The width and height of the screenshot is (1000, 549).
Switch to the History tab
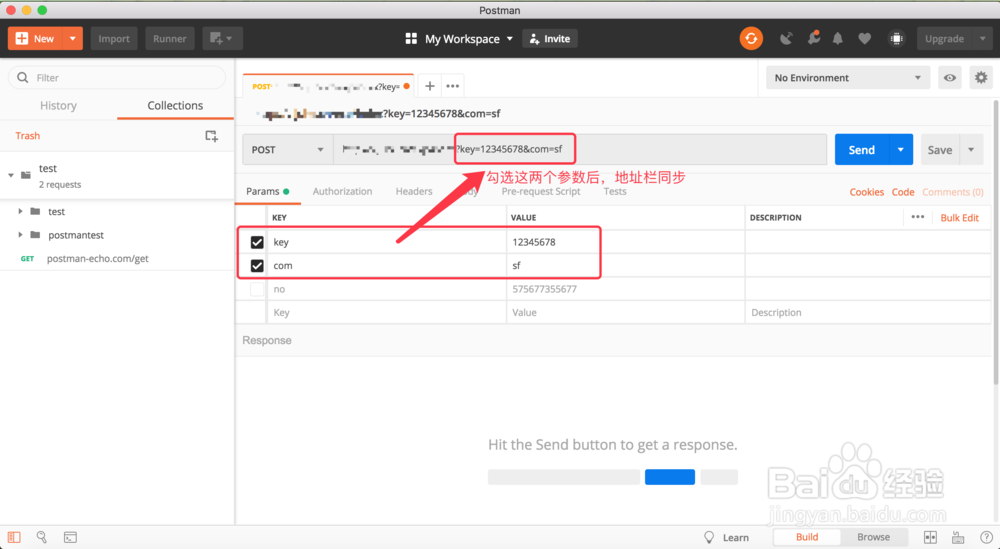[x=59, y=106]
